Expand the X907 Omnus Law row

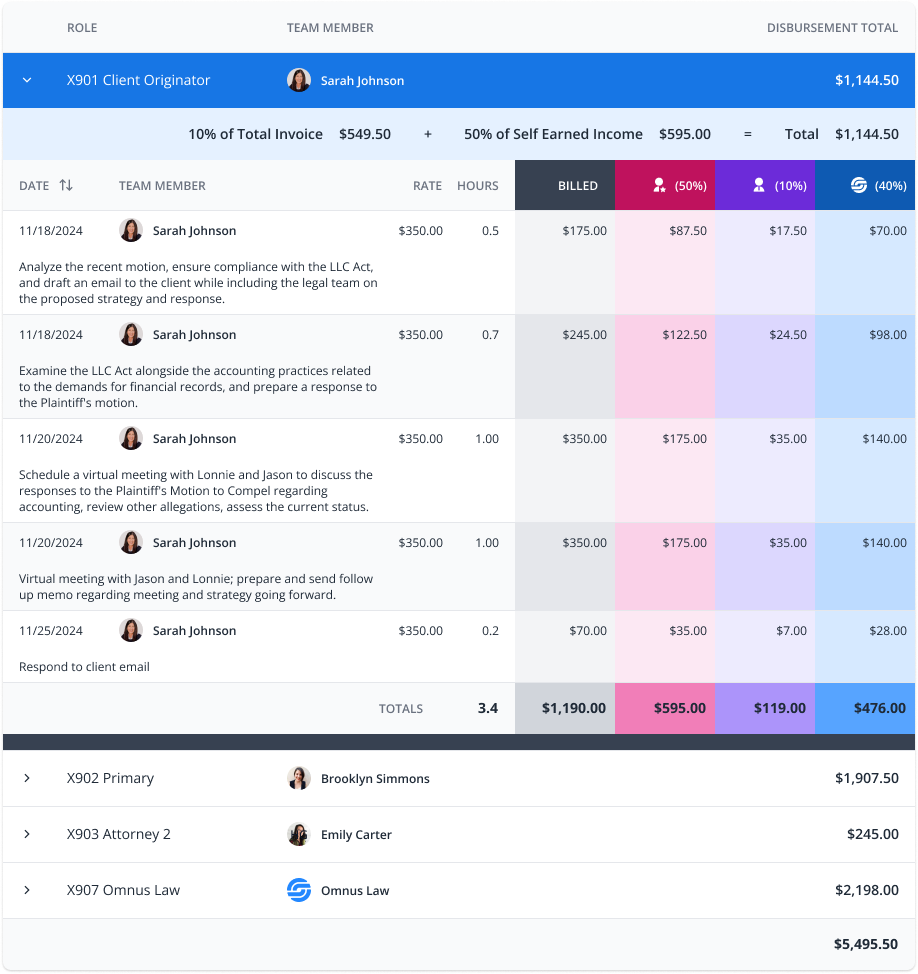[27, 890]
